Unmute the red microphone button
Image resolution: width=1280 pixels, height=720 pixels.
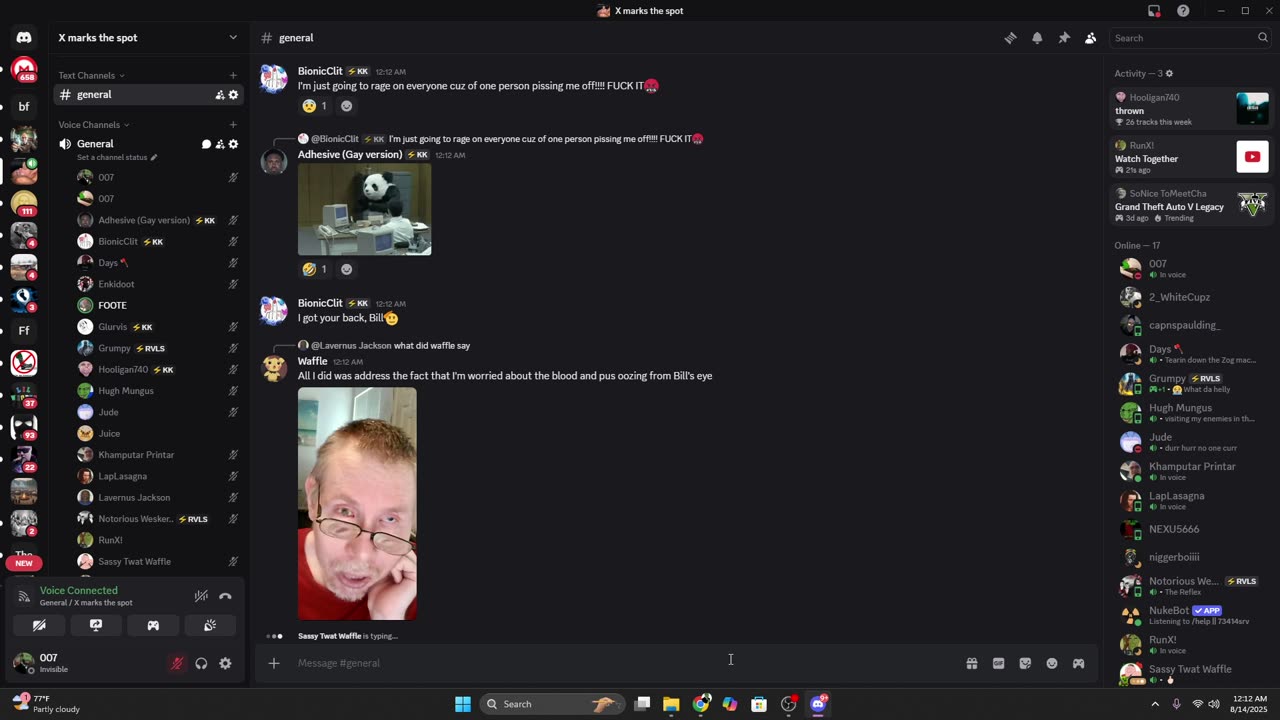pos(177,663)
